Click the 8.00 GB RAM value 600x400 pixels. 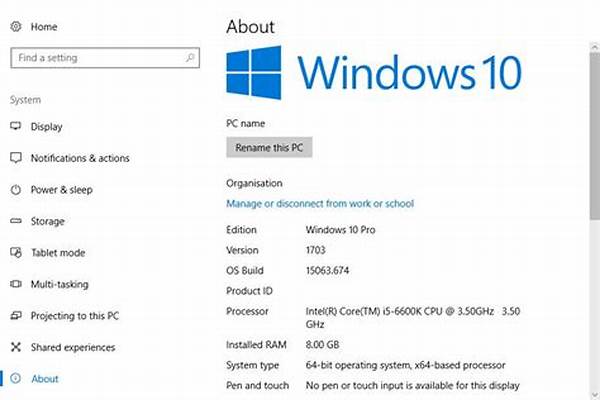coord(322,344)
